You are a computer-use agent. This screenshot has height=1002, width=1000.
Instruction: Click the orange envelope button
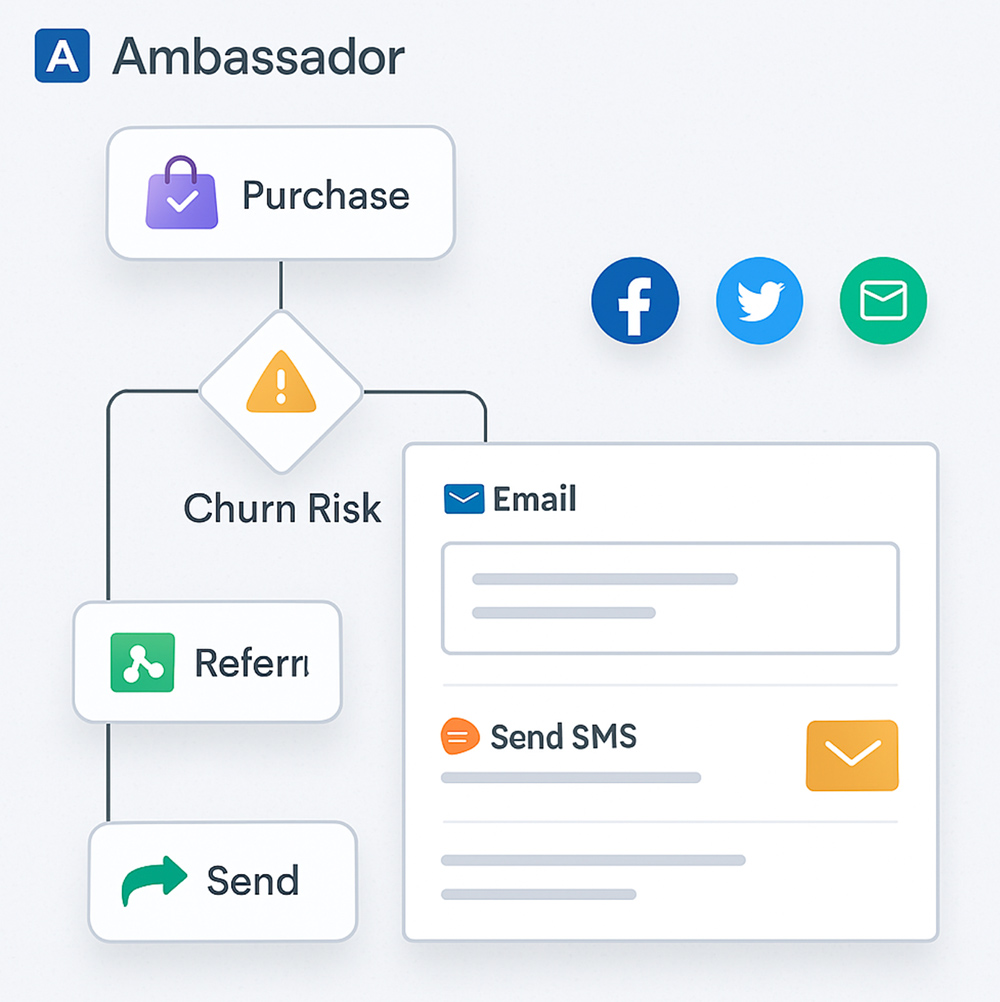pyautogui.click(x=852, y=755)
